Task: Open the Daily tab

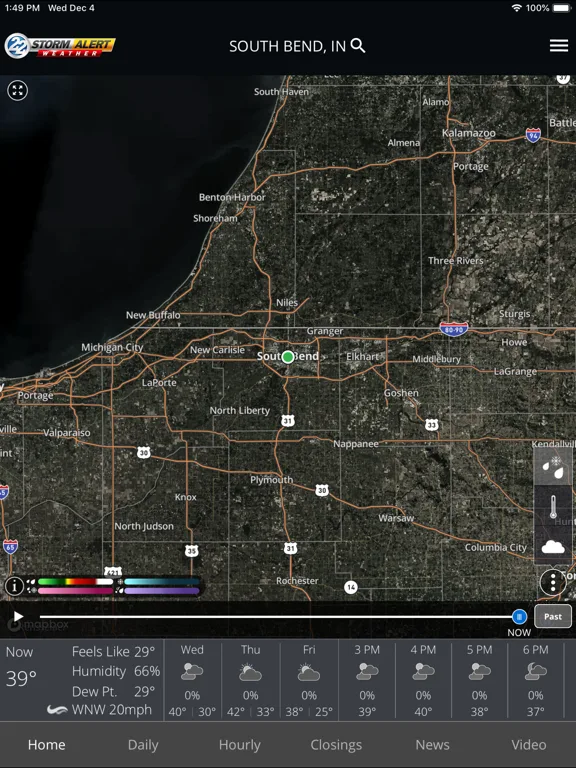Action: tap(143, 744)
